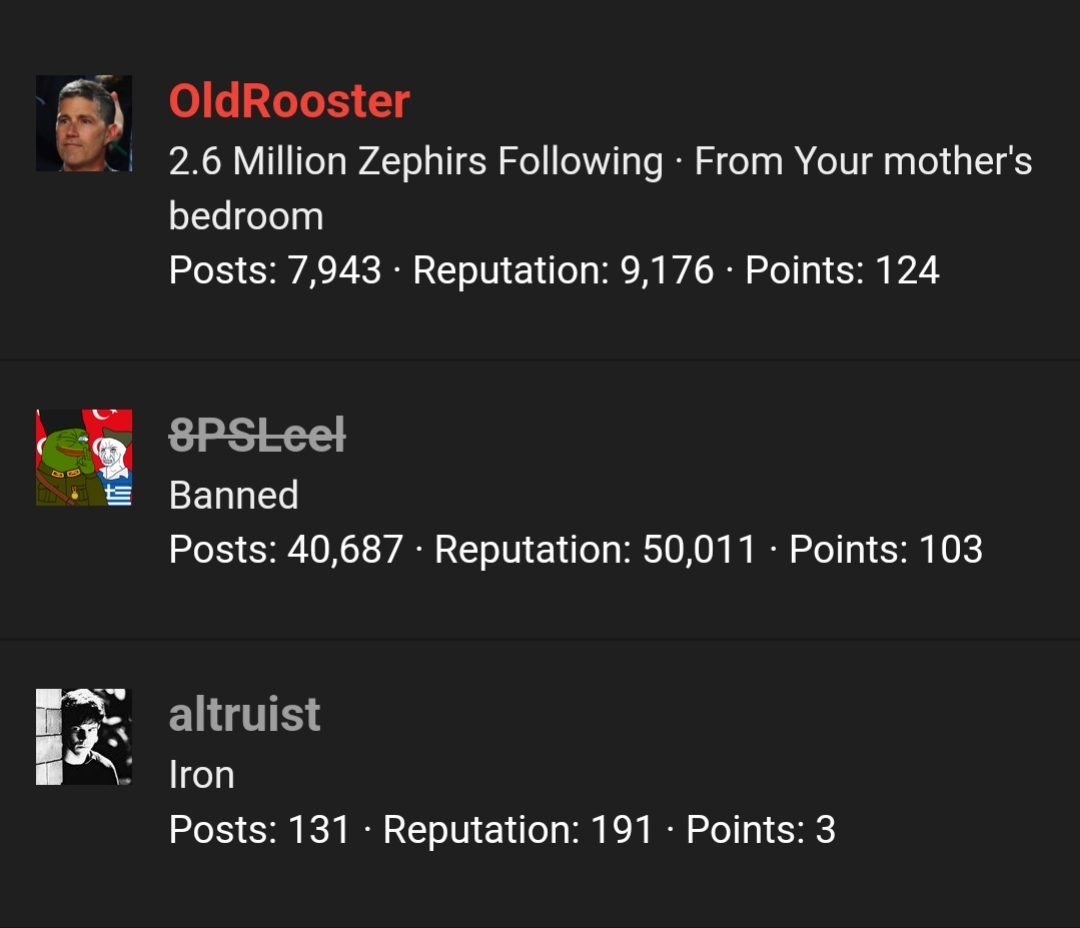Select the "2.6 Million Zephirs Following" title
This screenshot has height=928, width=1080.
[415, 161]
